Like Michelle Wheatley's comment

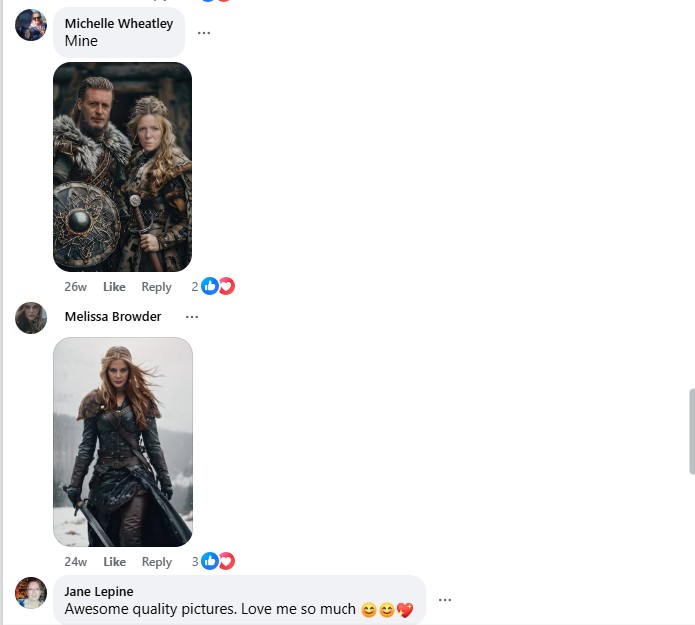point(114,287)
